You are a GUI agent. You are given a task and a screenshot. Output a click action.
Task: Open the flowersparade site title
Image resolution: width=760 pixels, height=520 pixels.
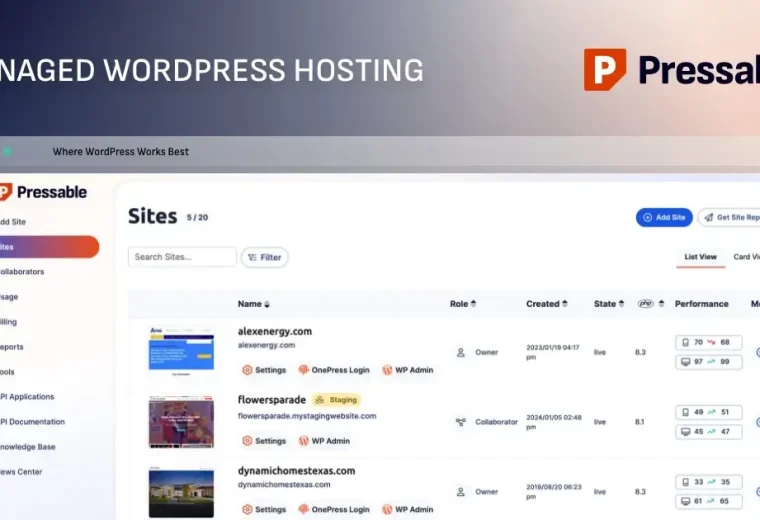271,400
